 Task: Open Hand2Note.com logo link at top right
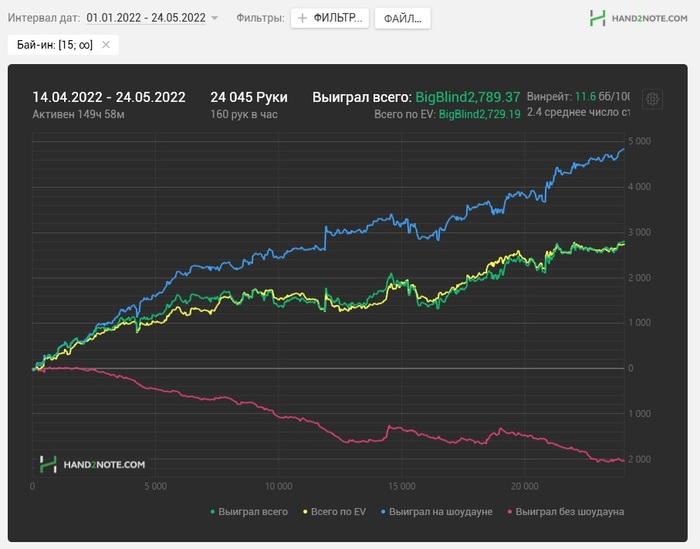[638, 18]
